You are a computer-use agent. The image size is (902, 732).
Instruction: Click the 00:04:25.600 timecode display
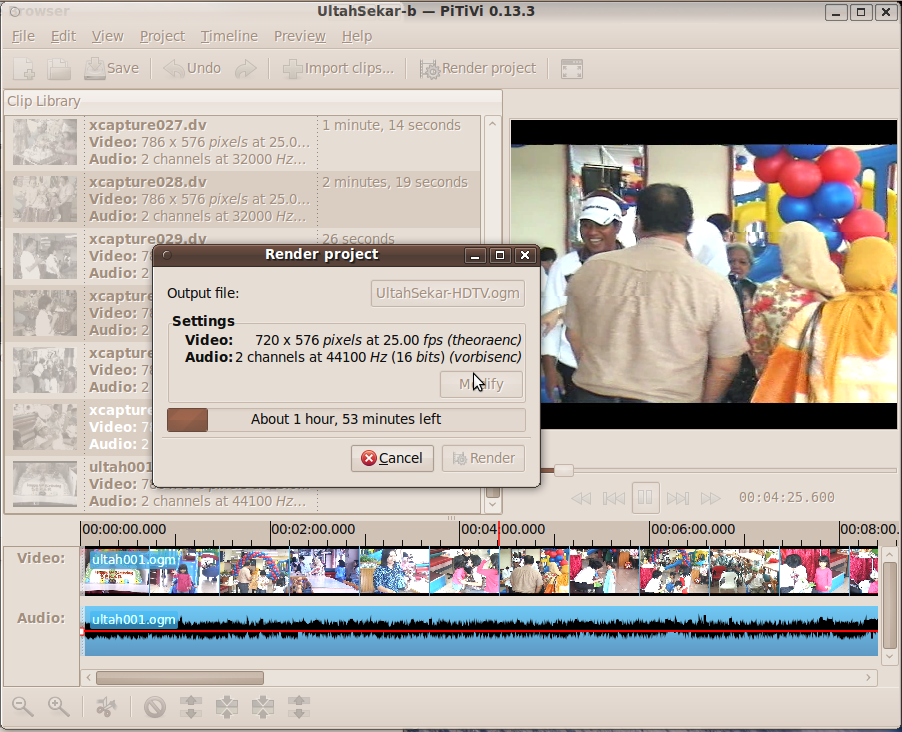click(786, 497)
